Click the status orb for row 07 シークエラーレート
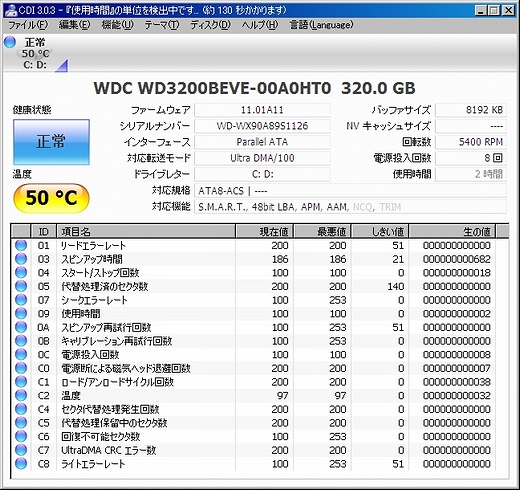The height and width of the screenshot is (490, 520). (x=21, y=300)
